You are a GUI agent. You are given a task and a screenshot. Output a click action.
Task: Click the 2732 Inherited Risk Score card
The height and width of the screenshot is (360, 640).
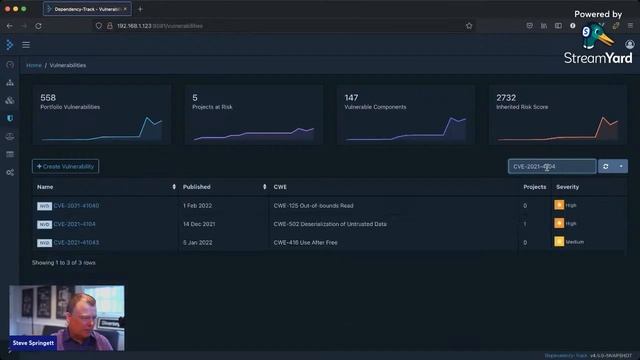pos(558,115)
